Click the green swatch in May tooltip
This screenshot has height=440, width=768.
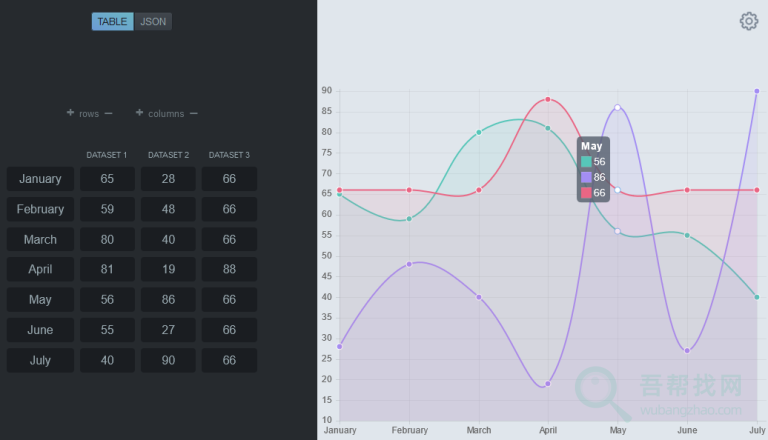pos(586,161)
